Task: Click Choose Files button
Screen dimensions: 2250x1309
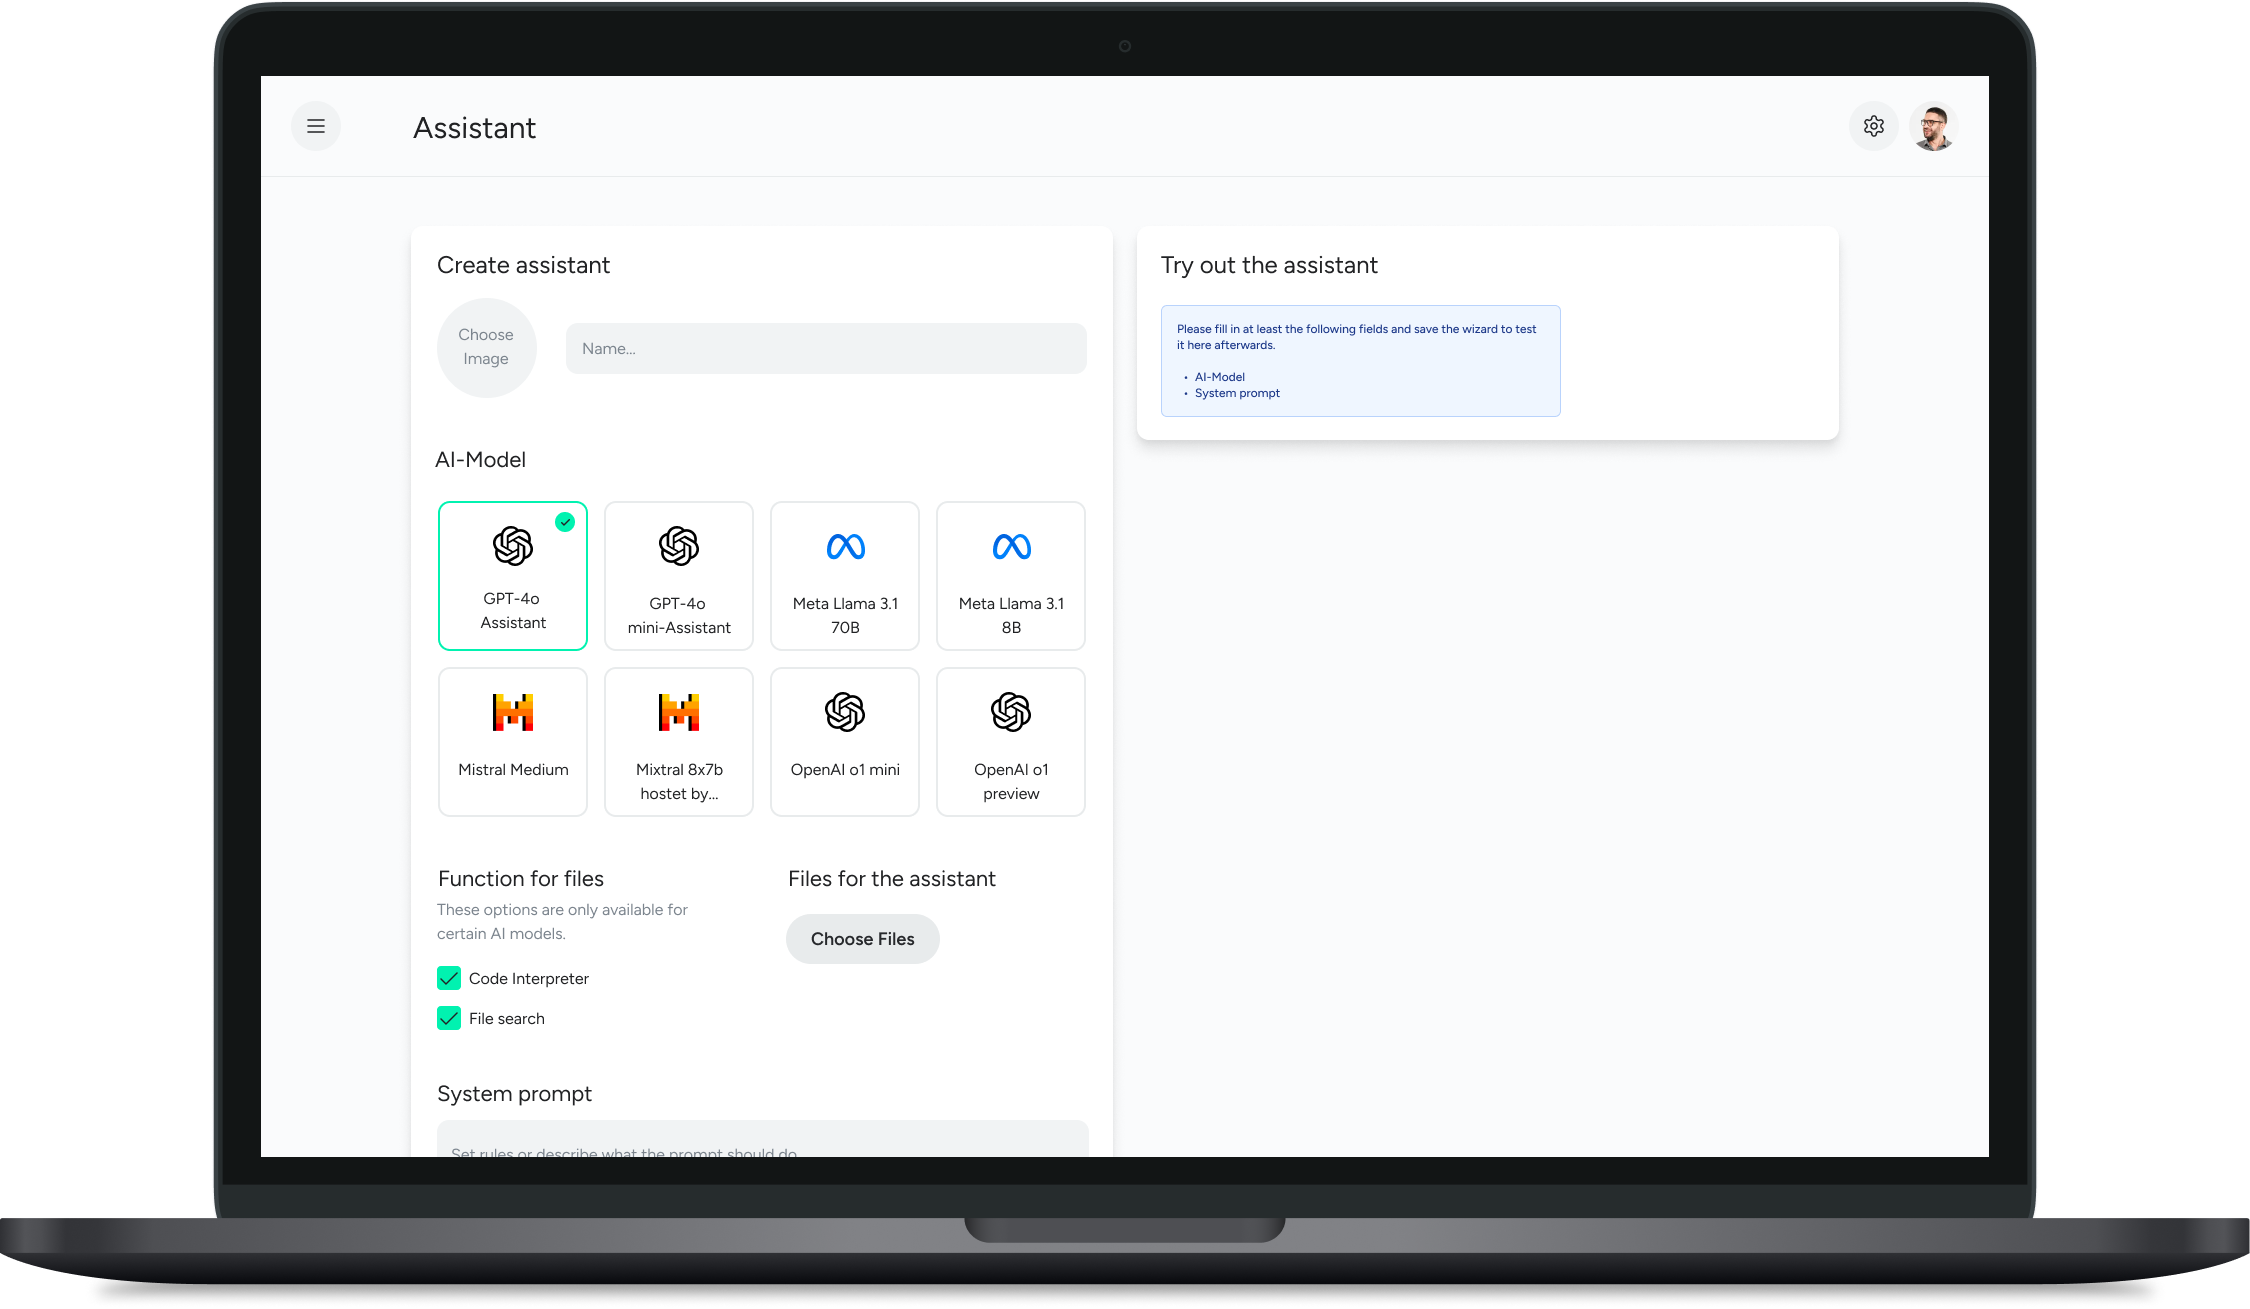Action: coord(862,938)
